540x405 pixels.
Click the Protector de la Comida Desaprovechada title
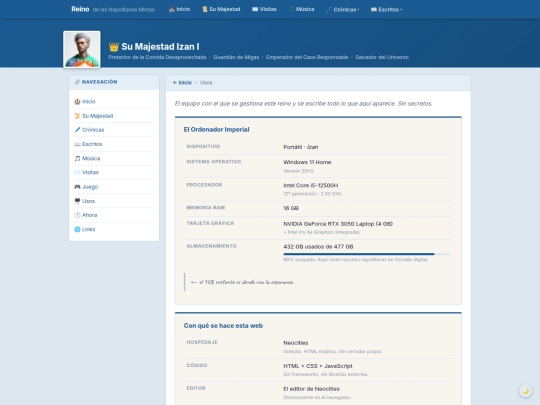coord(157,57)
